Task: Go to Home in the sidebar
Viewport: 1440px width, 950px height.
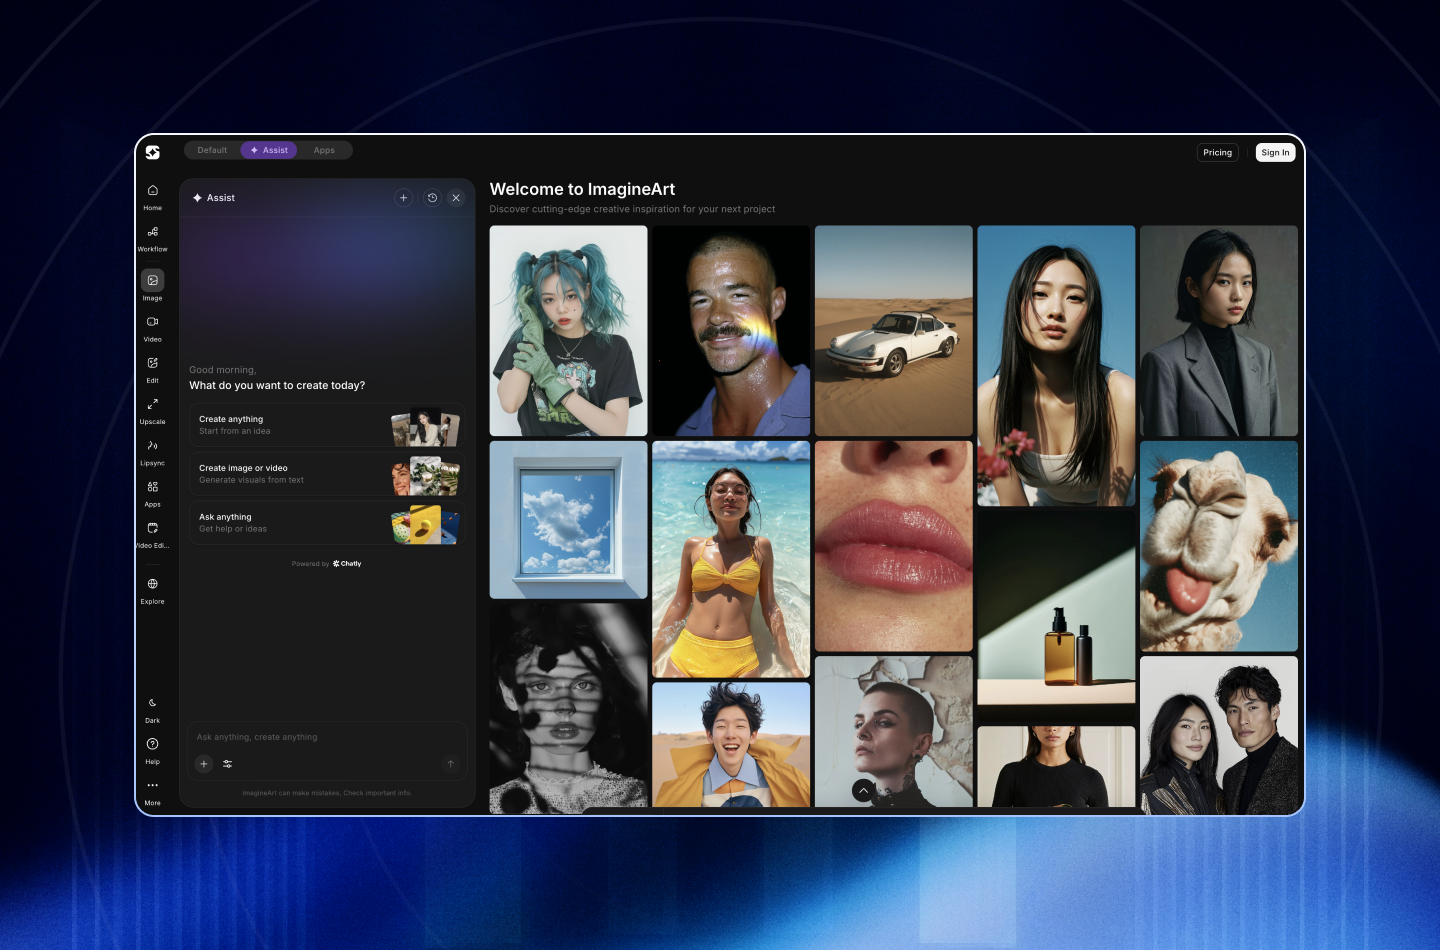Action: coord(152,192)
